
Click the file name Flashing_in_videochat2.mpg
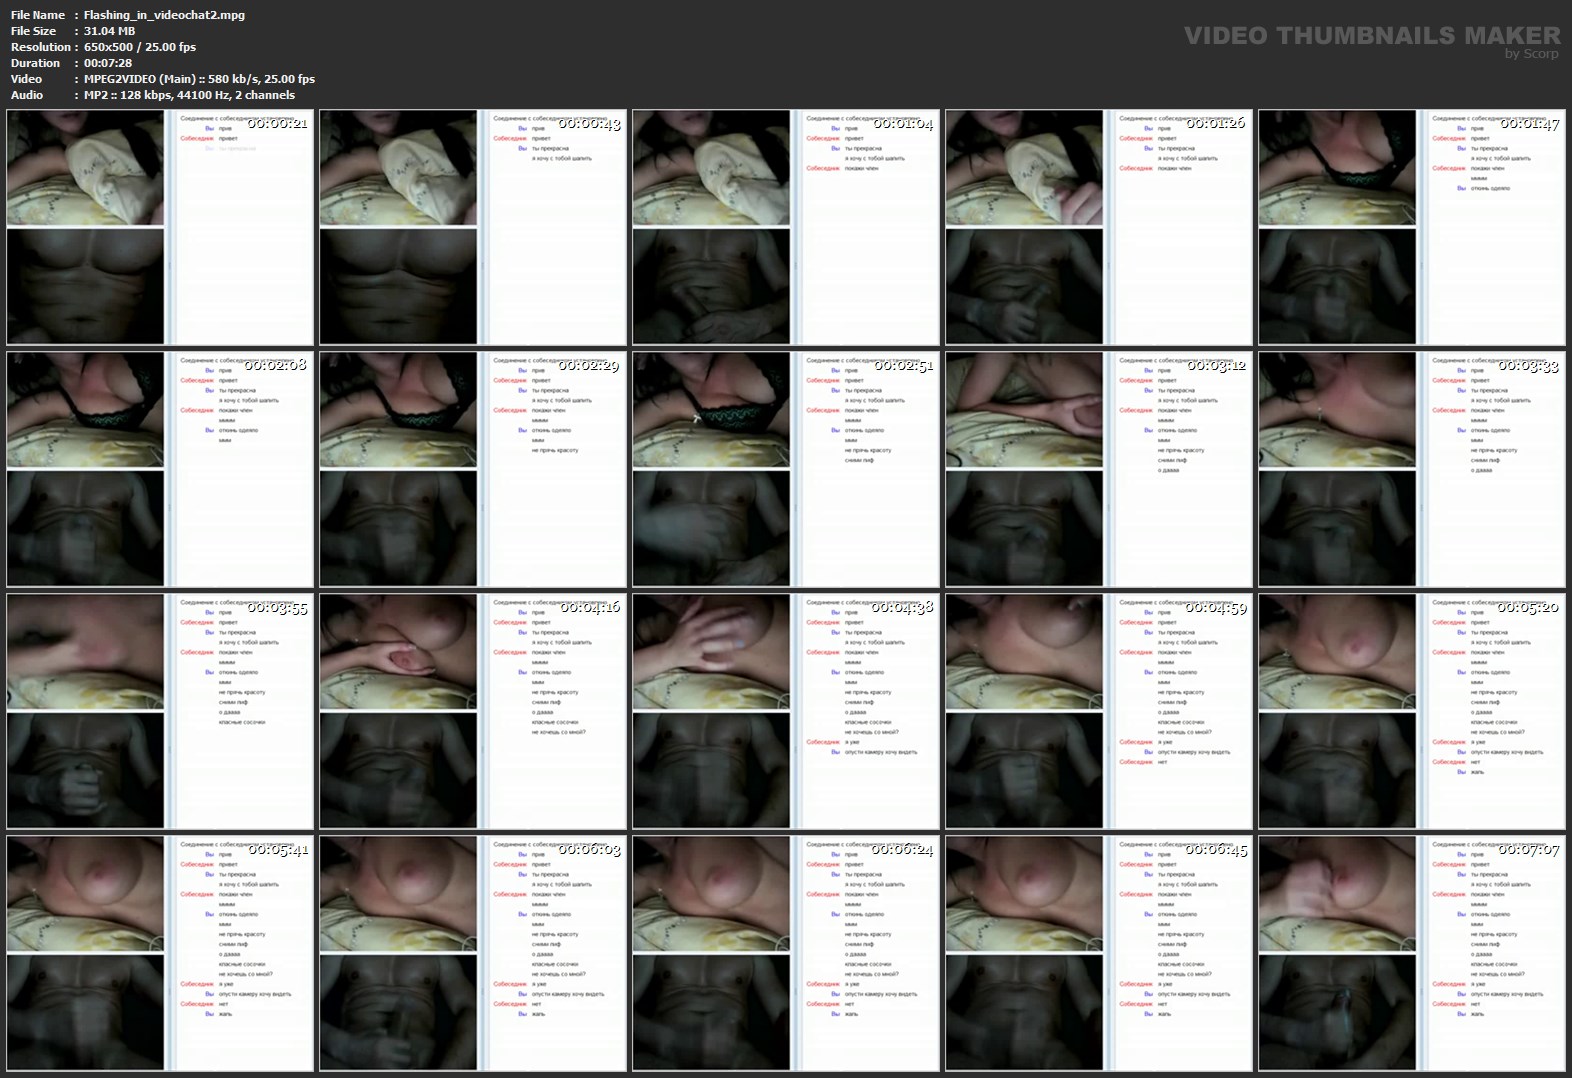pos(164,15)
